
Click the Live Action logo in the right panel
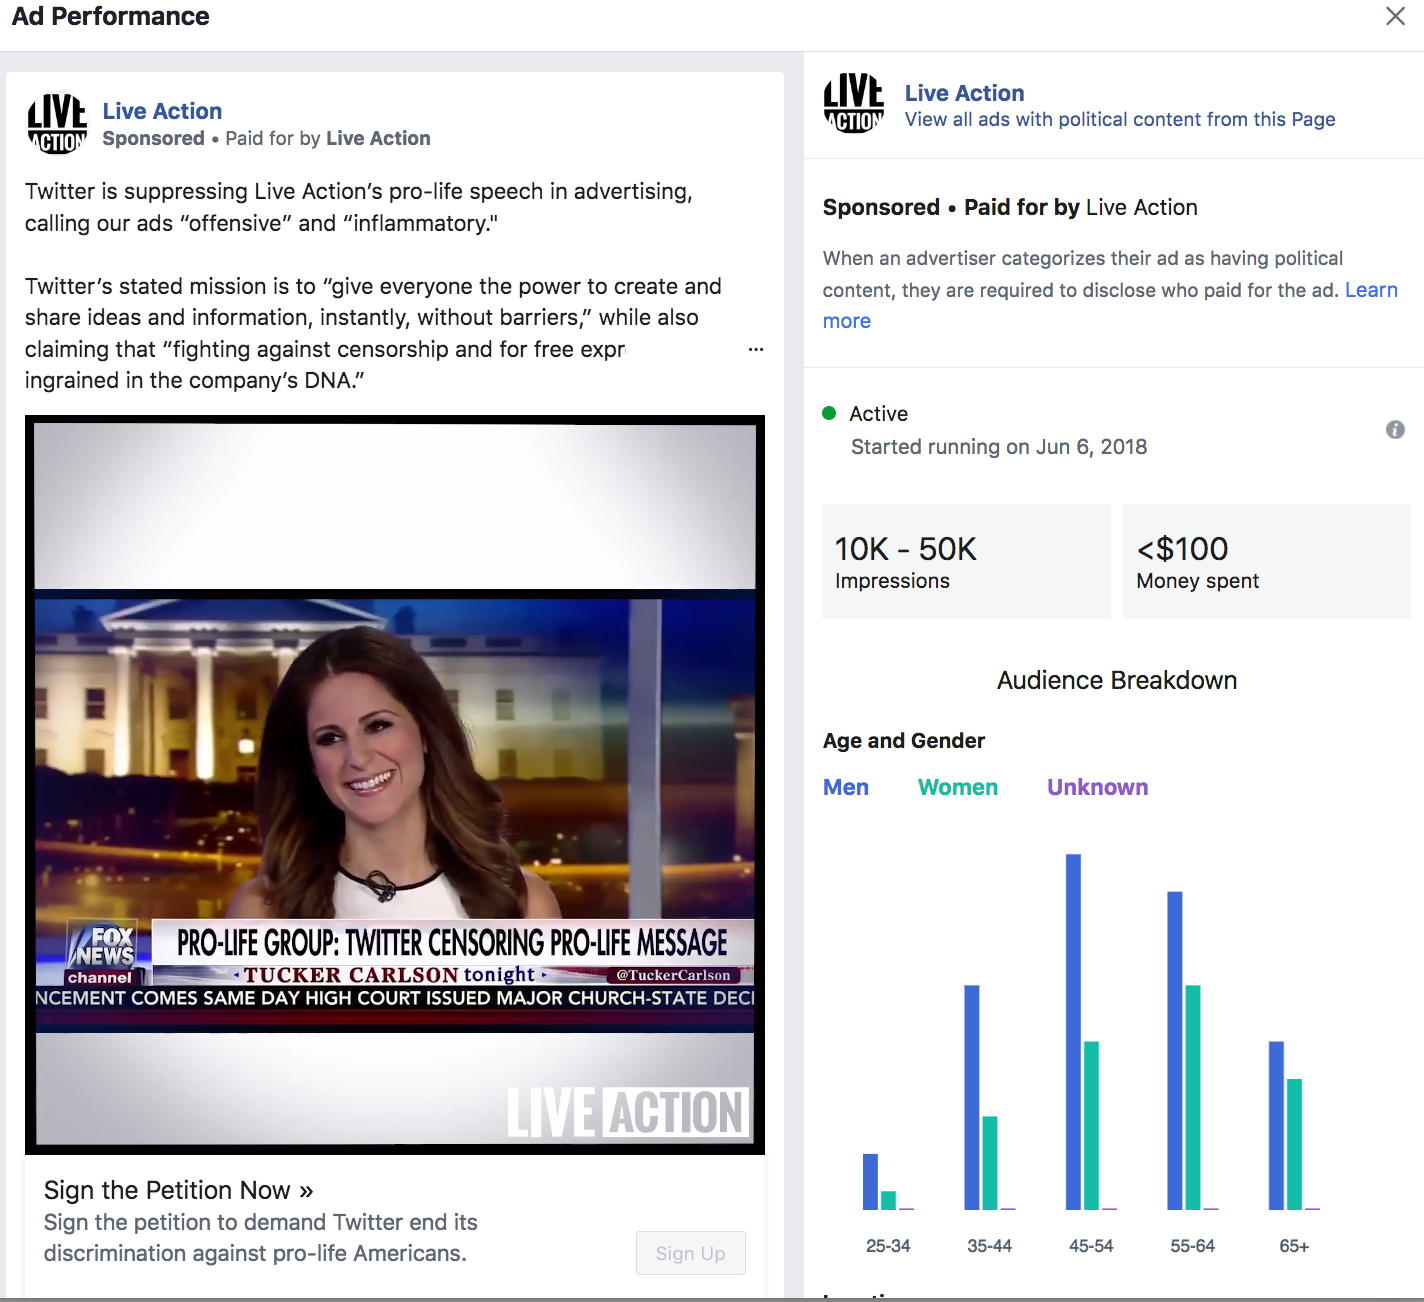pyautogui.click(x=853, y=103)
